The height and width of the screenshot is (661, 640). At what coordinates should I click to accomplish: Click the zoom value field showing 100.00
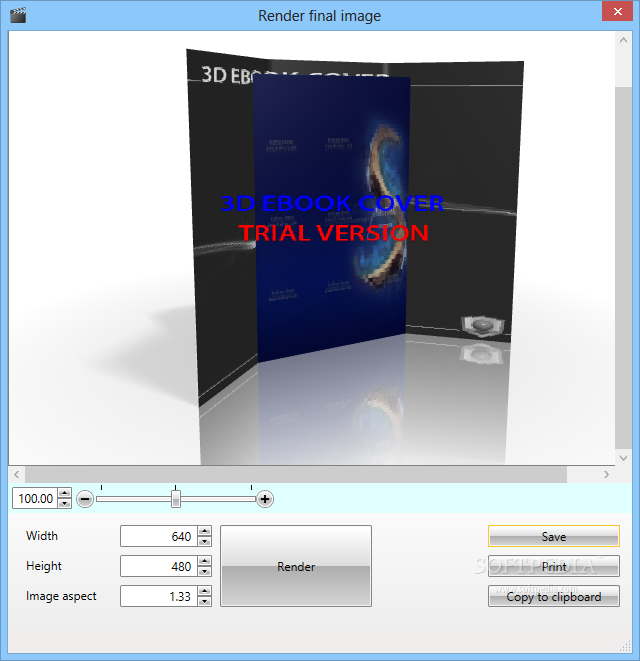(x=35, y=499)
